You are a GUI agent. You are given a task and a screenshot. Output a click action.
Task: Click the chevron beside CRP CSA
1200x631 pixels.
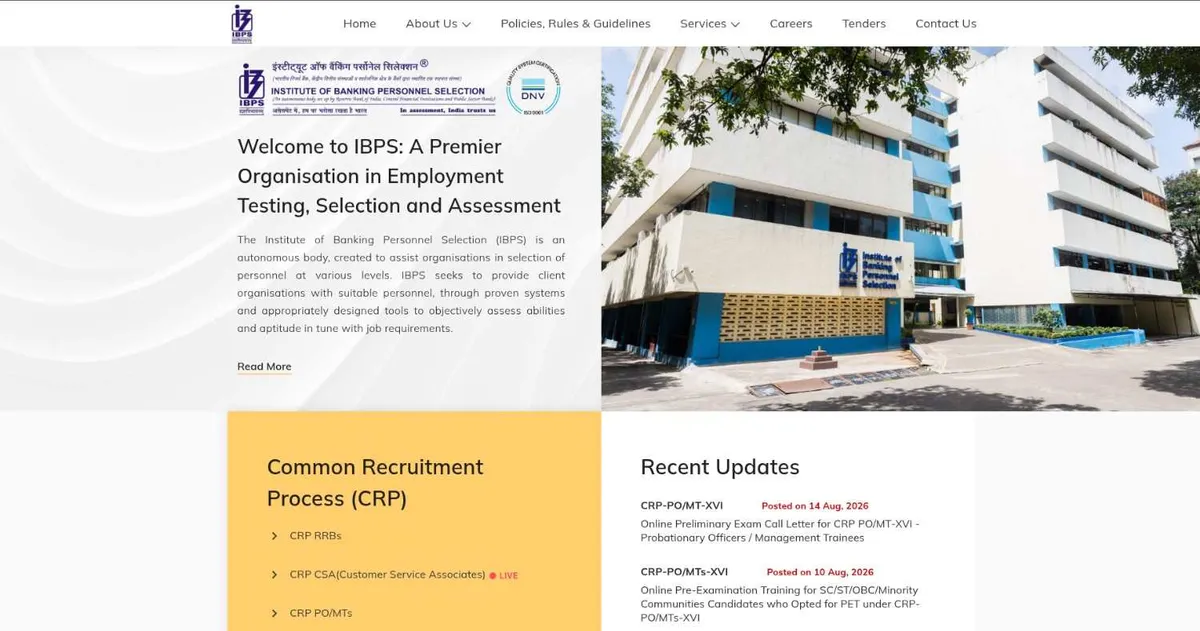click(x=274, y=575)
